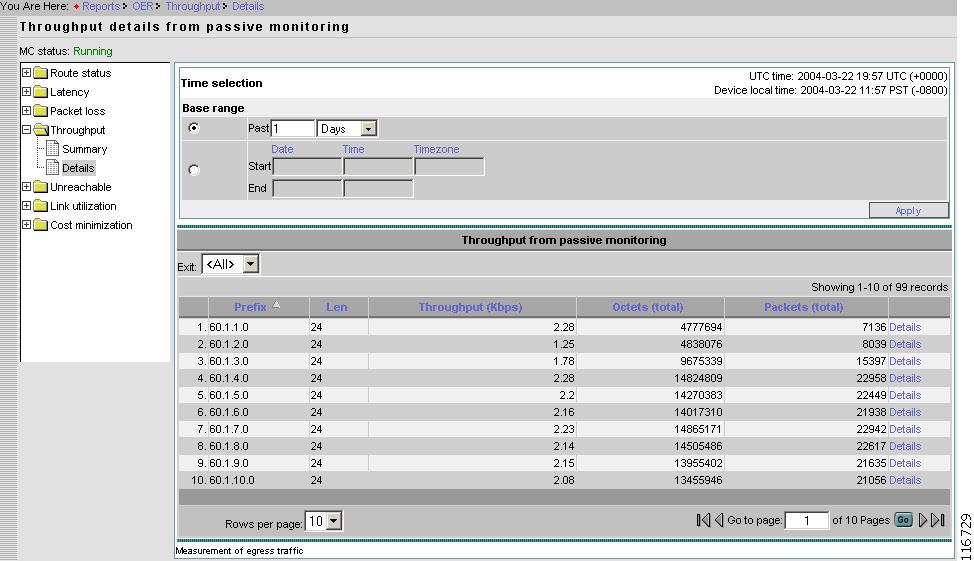Open OER in the breadcrumb navigation

click(143, 6)
